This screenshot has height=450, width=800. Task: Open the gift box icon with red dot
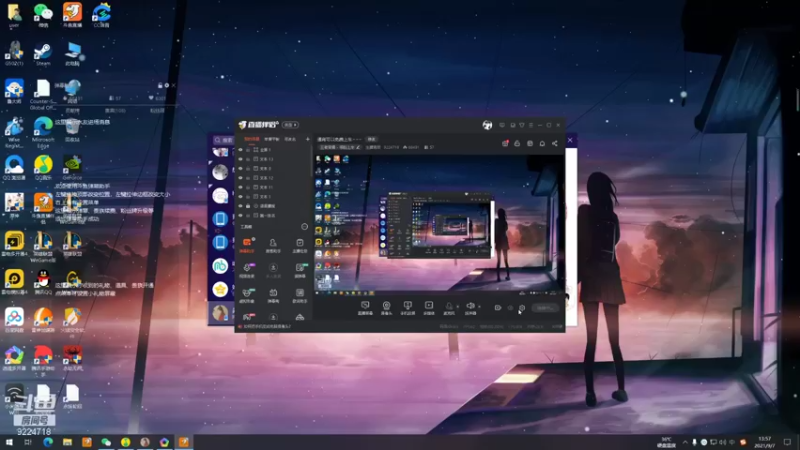[505, 143]
